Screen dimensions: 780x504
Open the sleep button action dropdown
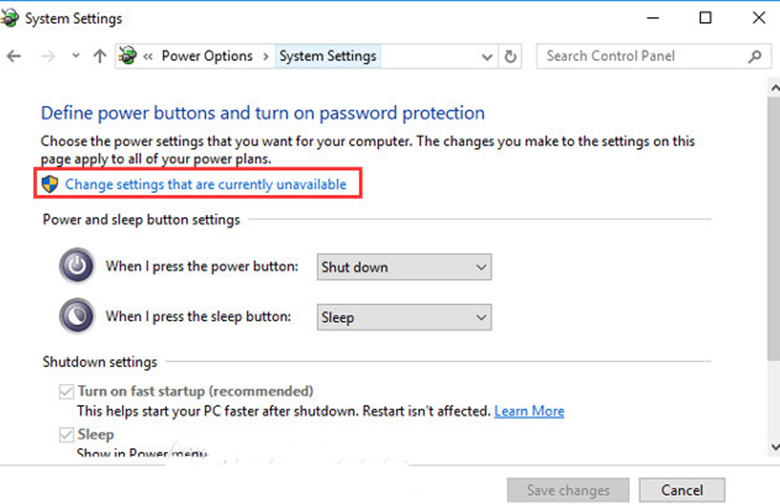(404, 317)
